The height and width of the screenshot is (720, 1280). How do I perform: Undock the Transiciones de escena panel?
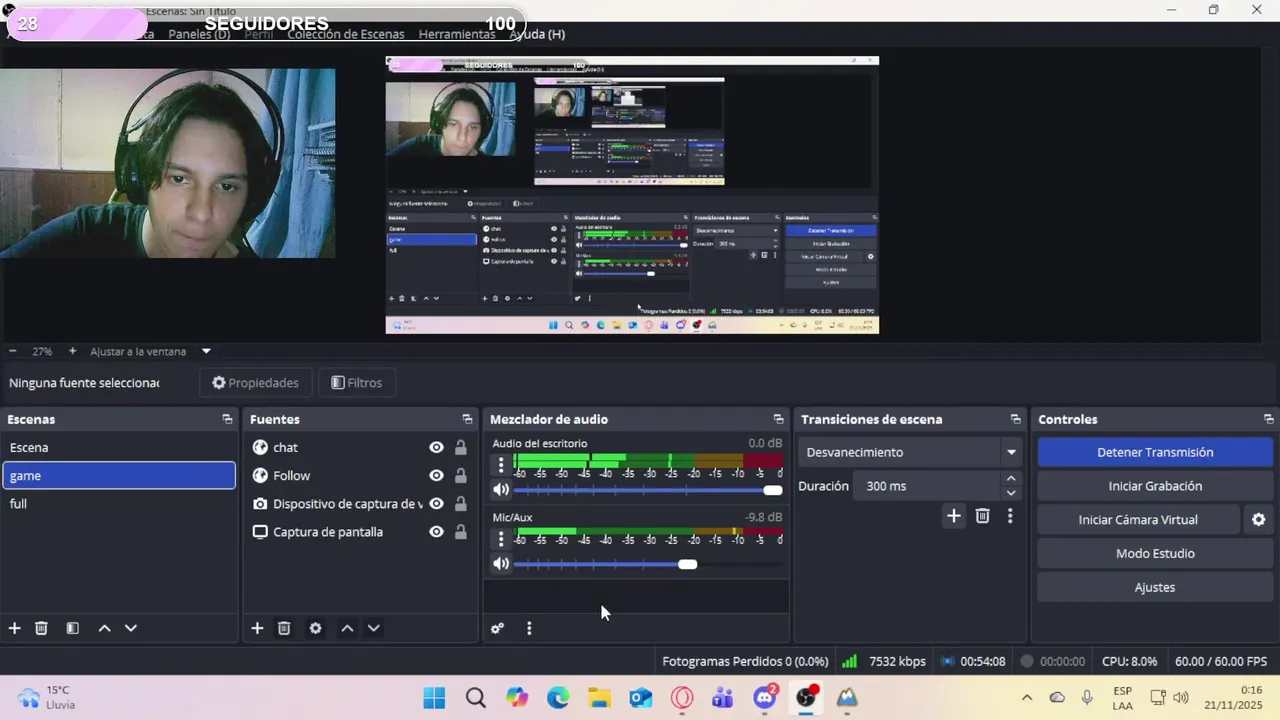pos(1016,419)
